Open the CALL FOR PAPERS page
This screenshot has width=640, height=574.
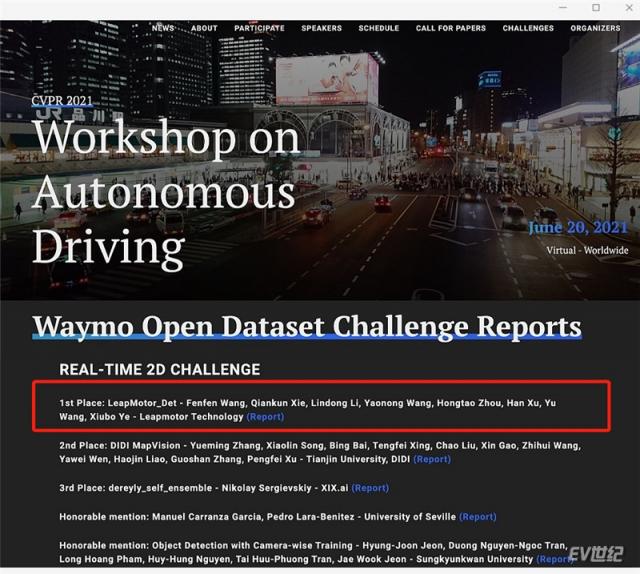coord(451,28)
